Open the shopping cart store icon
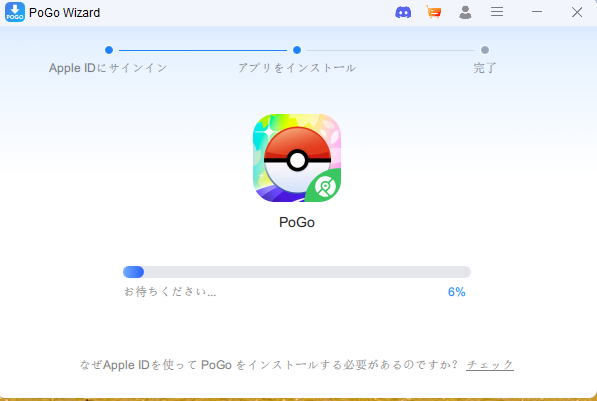This screenshot has height=401, width=597. [434, 12]
